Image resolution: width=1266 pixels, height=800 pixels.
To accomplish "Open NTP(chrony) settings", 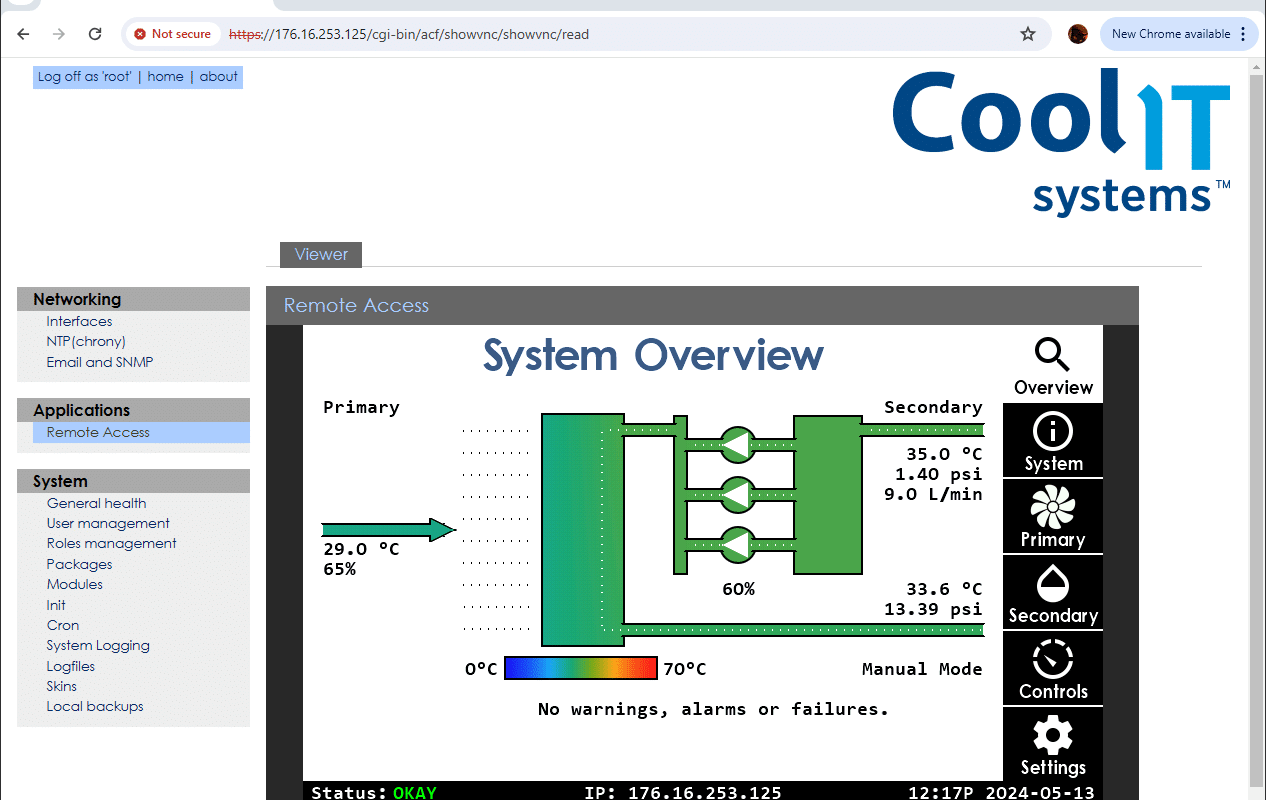I will point(86,341).
